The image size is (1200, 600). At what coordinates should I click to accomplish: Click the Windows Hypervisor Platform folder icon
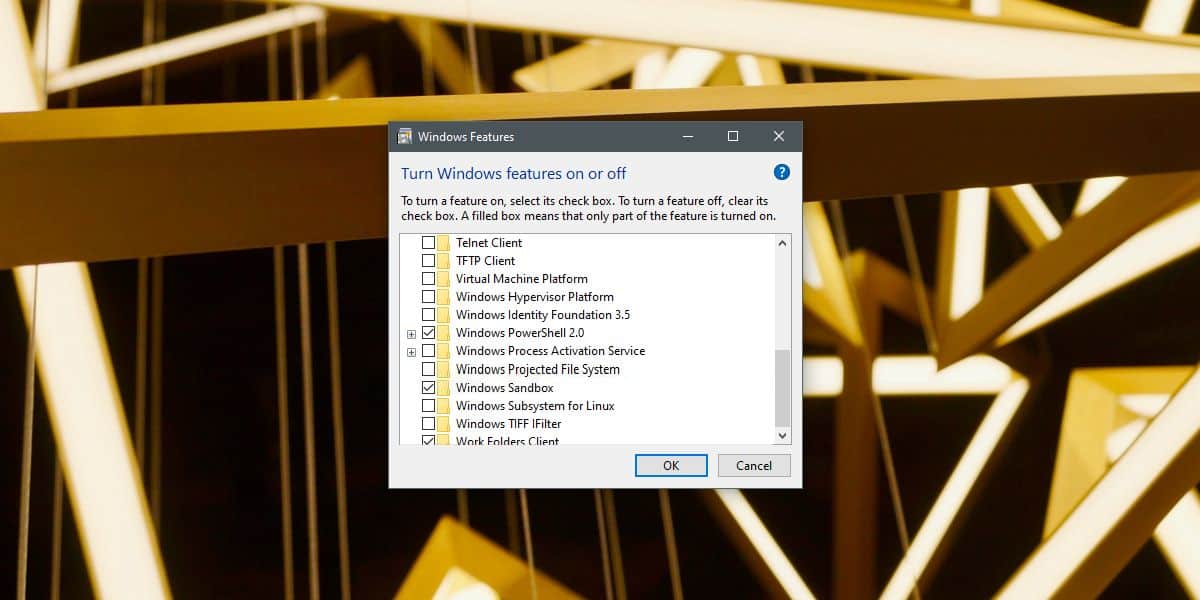coord(443,297)
